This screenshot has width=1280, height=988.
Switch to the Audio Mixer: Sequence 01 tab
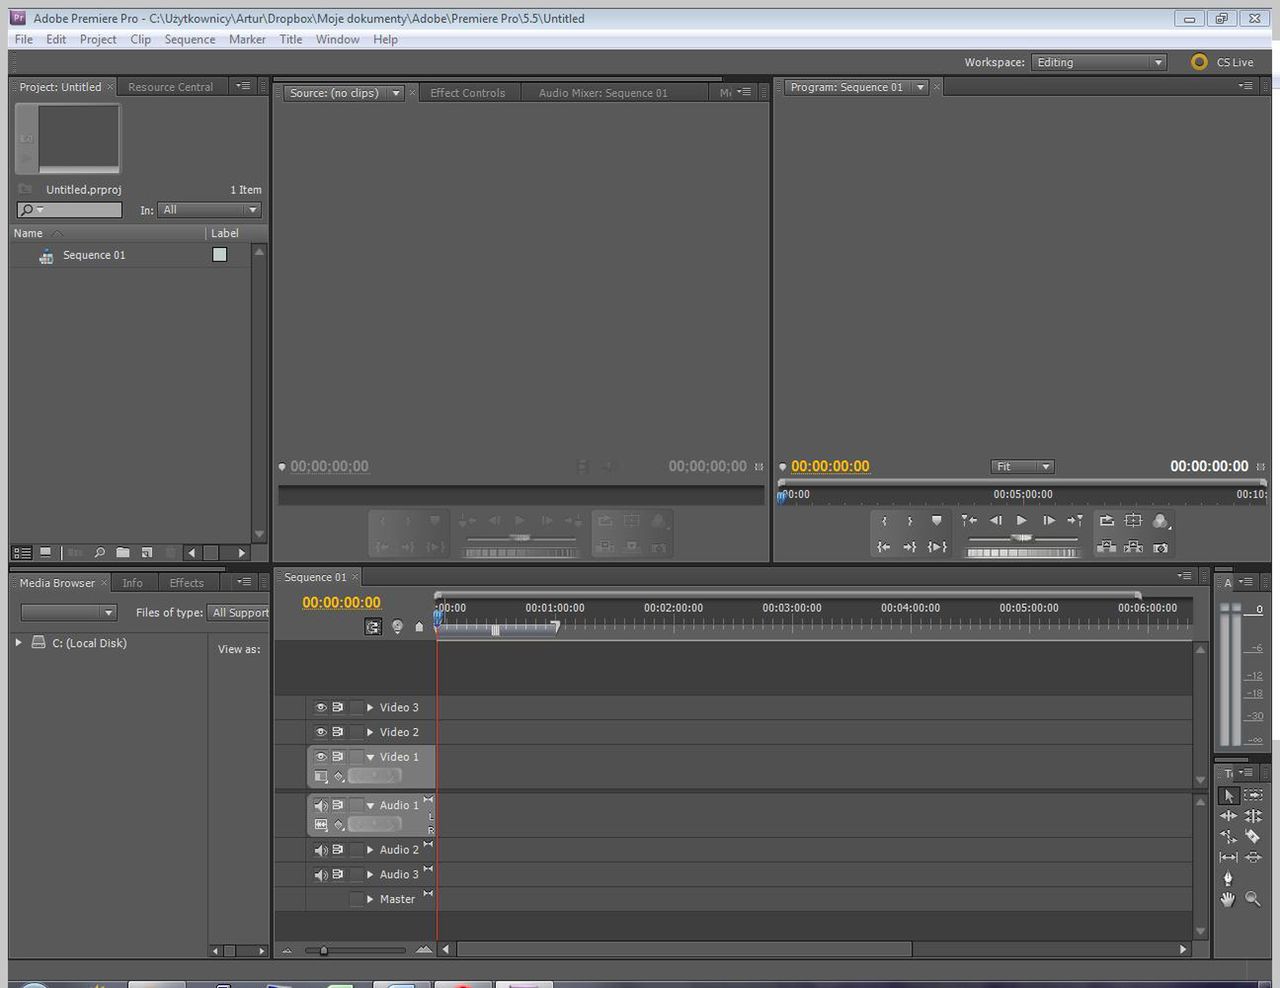(603, 93)
